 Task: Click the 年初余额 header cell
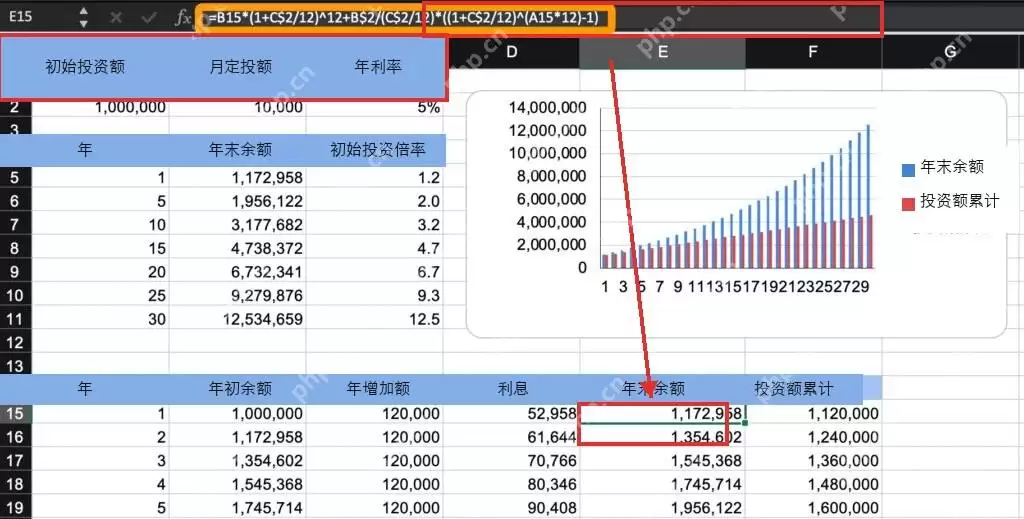[x=240, y=389]
